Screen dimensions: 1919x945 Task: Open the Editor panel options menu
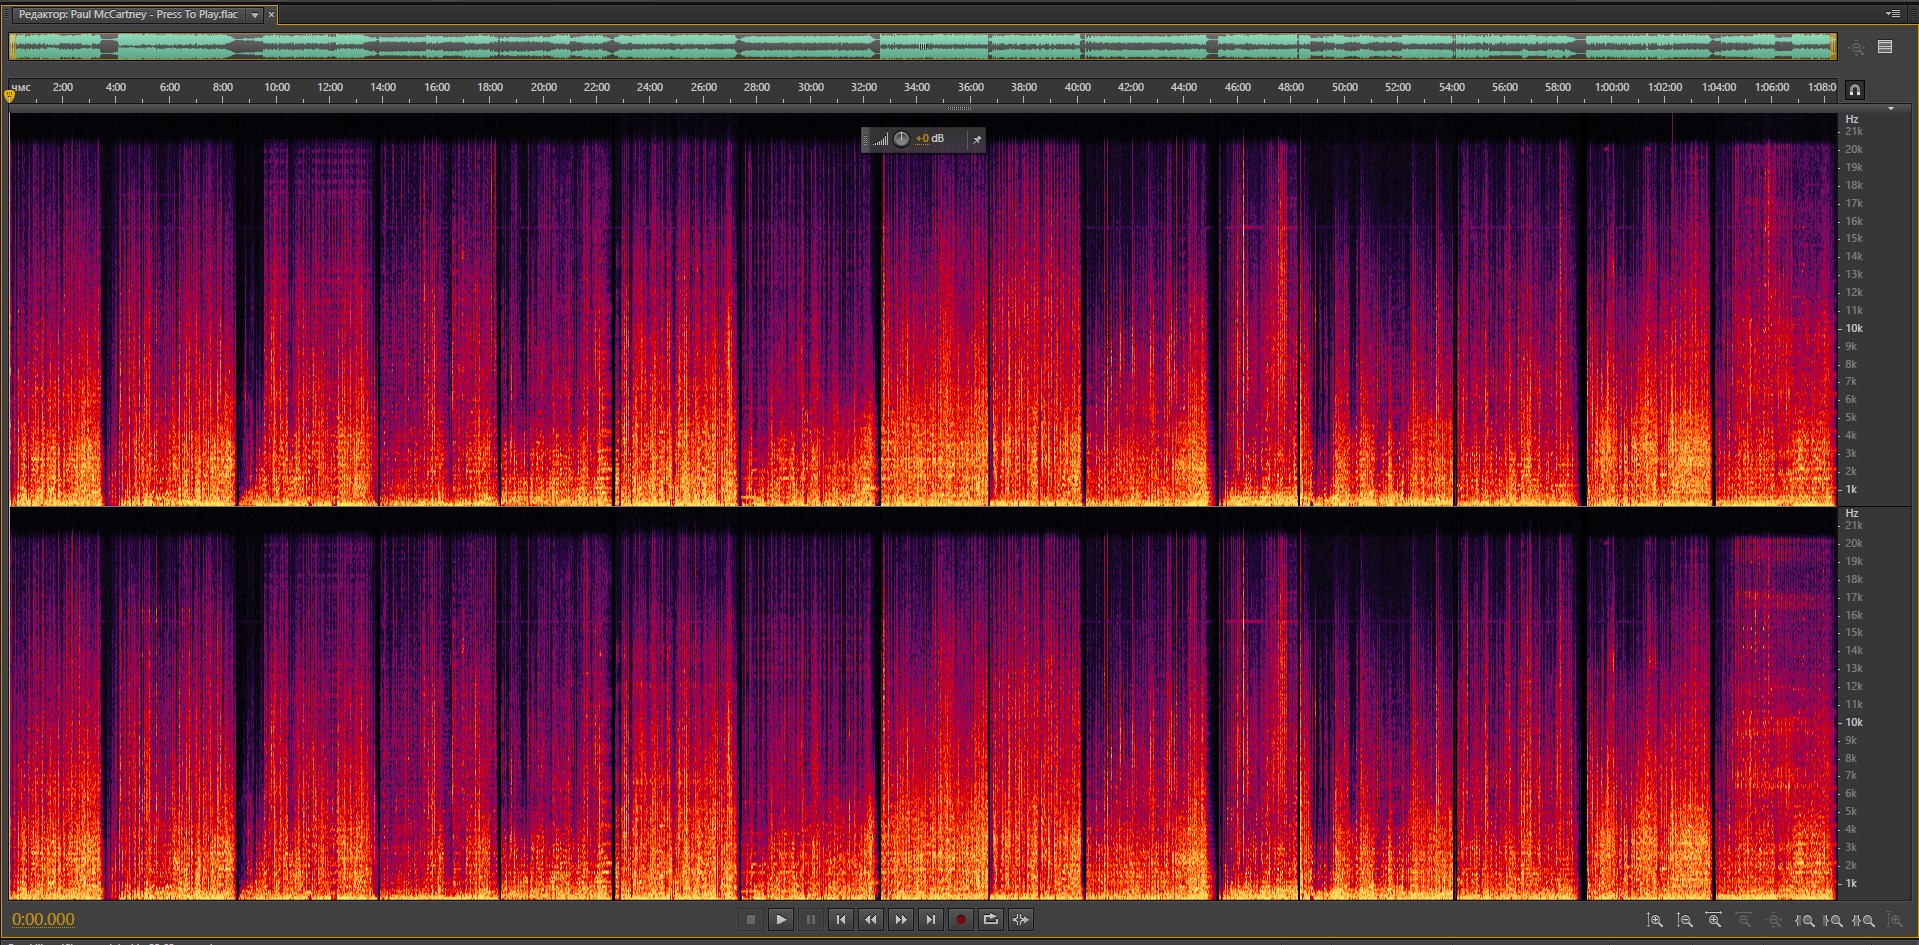pyautogui.click(x=1893, y=14)
